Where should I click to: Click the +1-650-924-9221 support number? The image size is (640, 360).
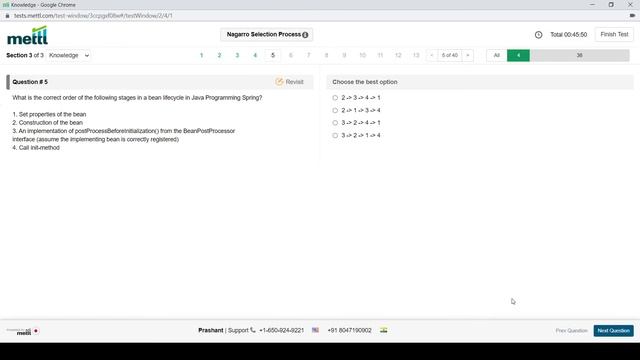coord(281,330)
